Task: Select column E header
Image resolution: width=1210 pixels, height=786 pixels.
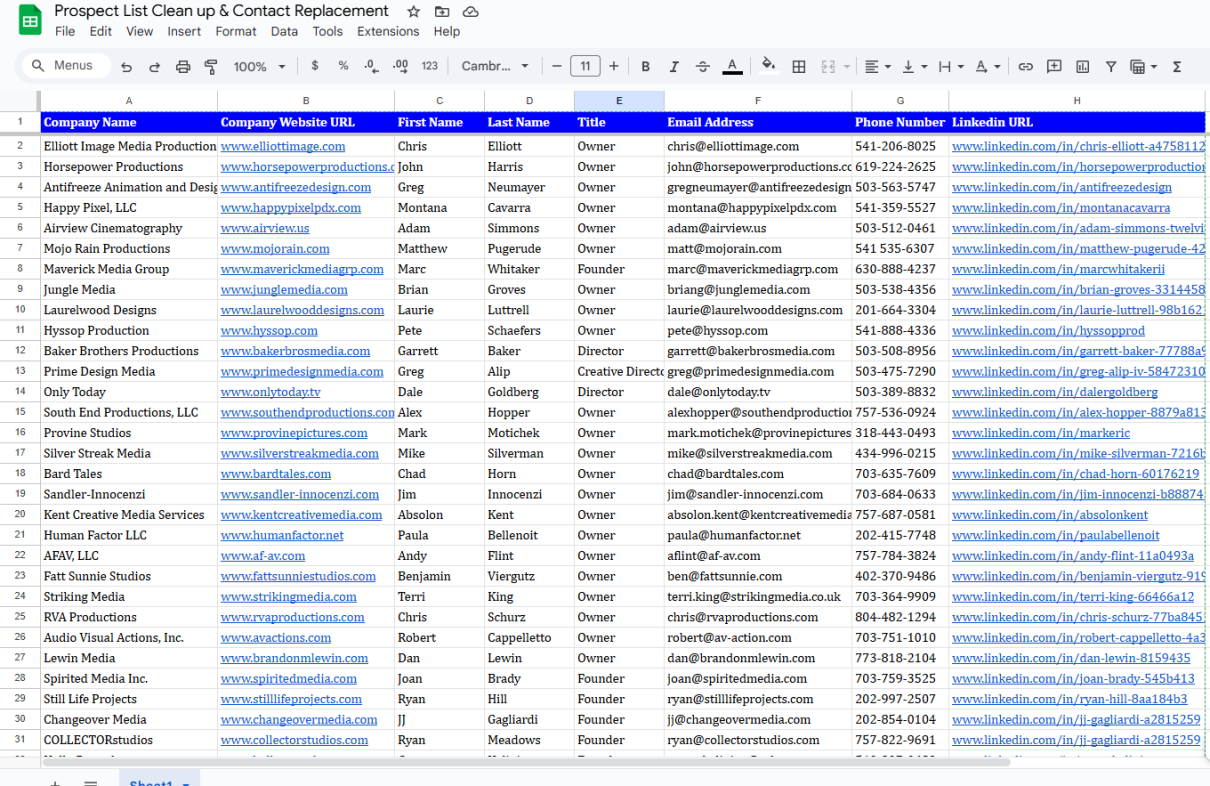Action: [619, 101]
